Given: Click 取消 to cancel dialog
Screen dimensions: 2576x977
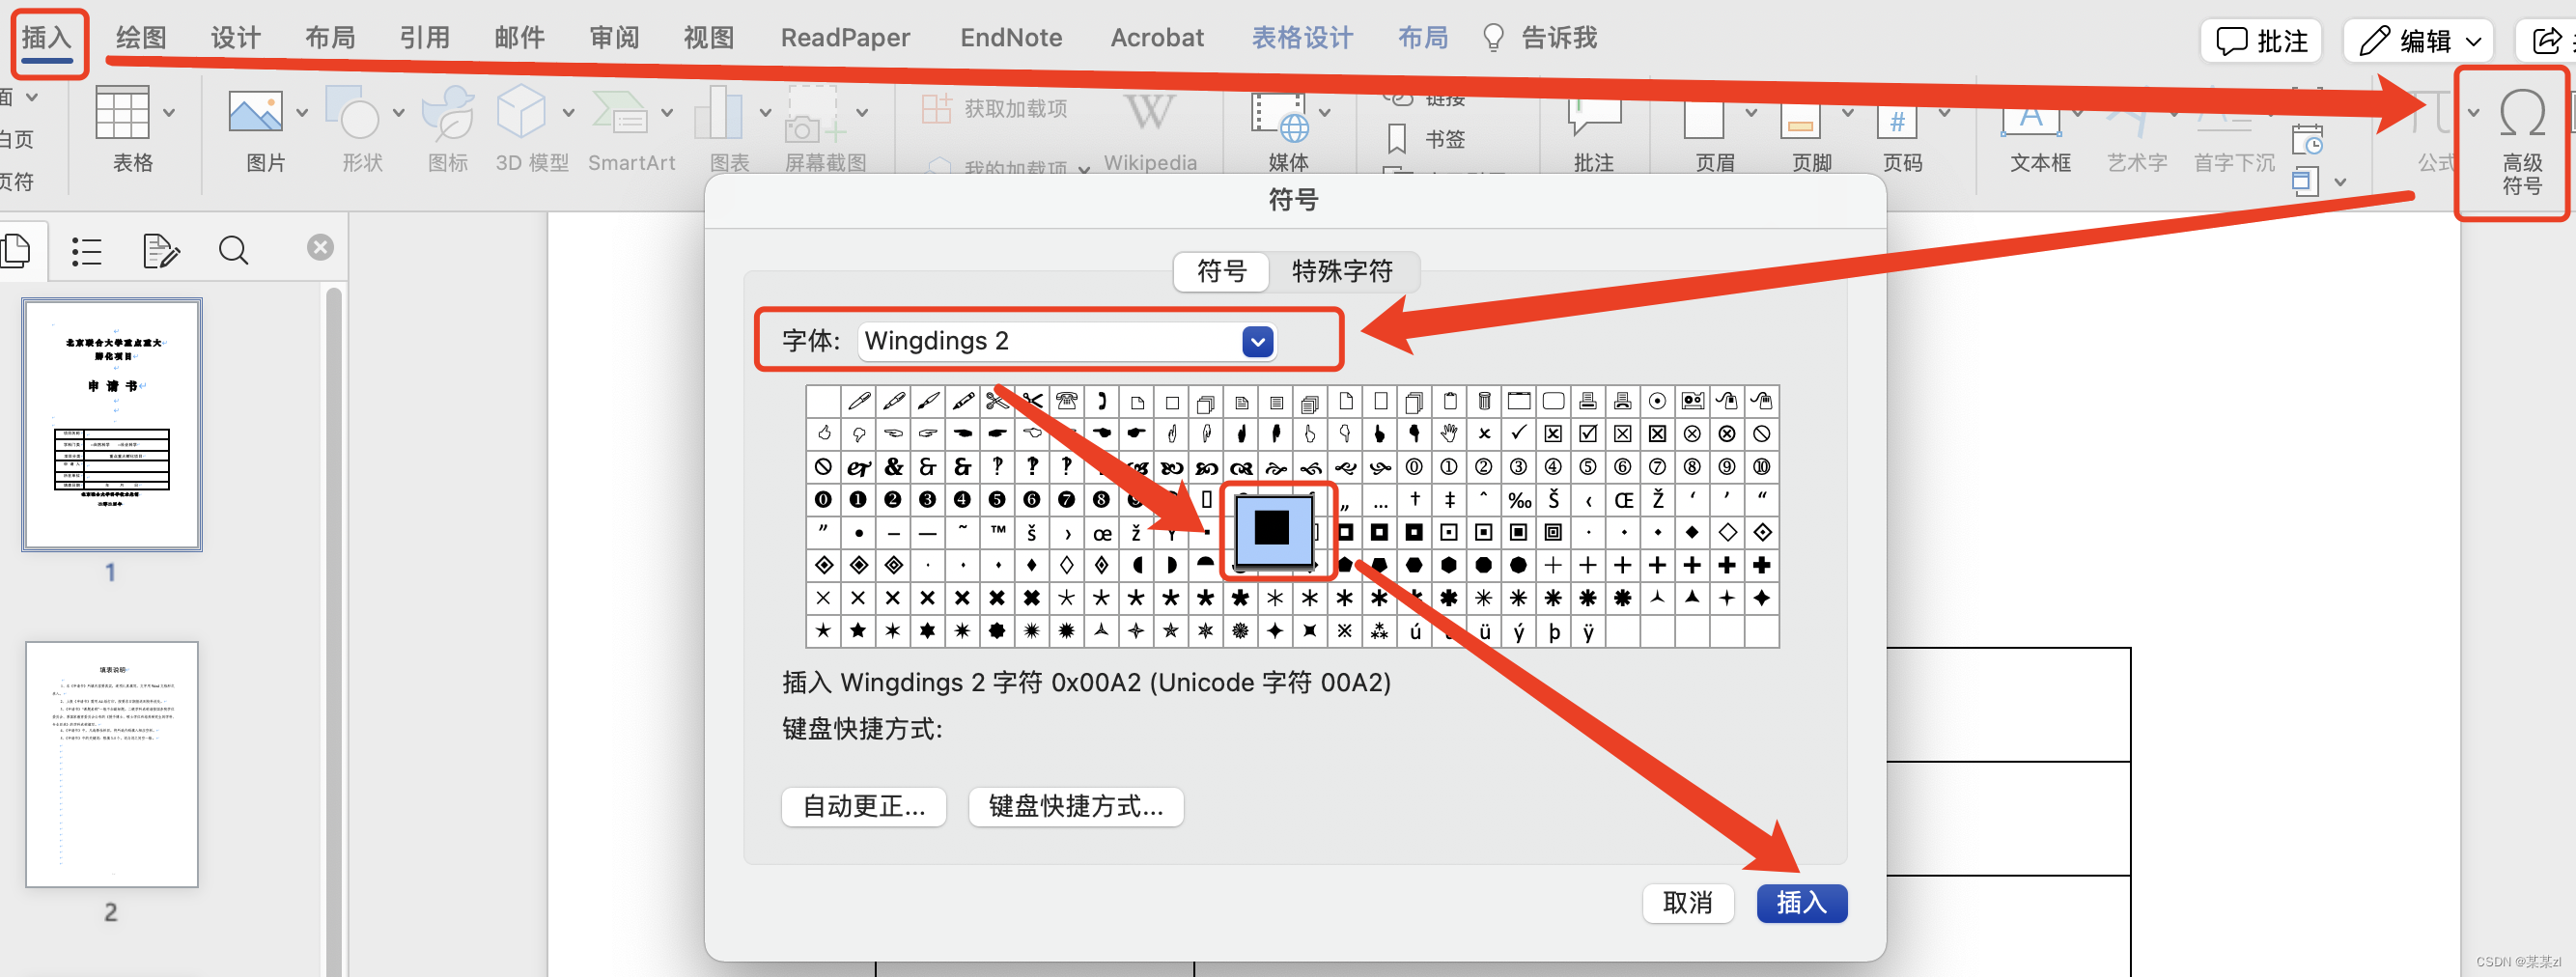Looking at the screenshot, I should (x=1688, y=904).
